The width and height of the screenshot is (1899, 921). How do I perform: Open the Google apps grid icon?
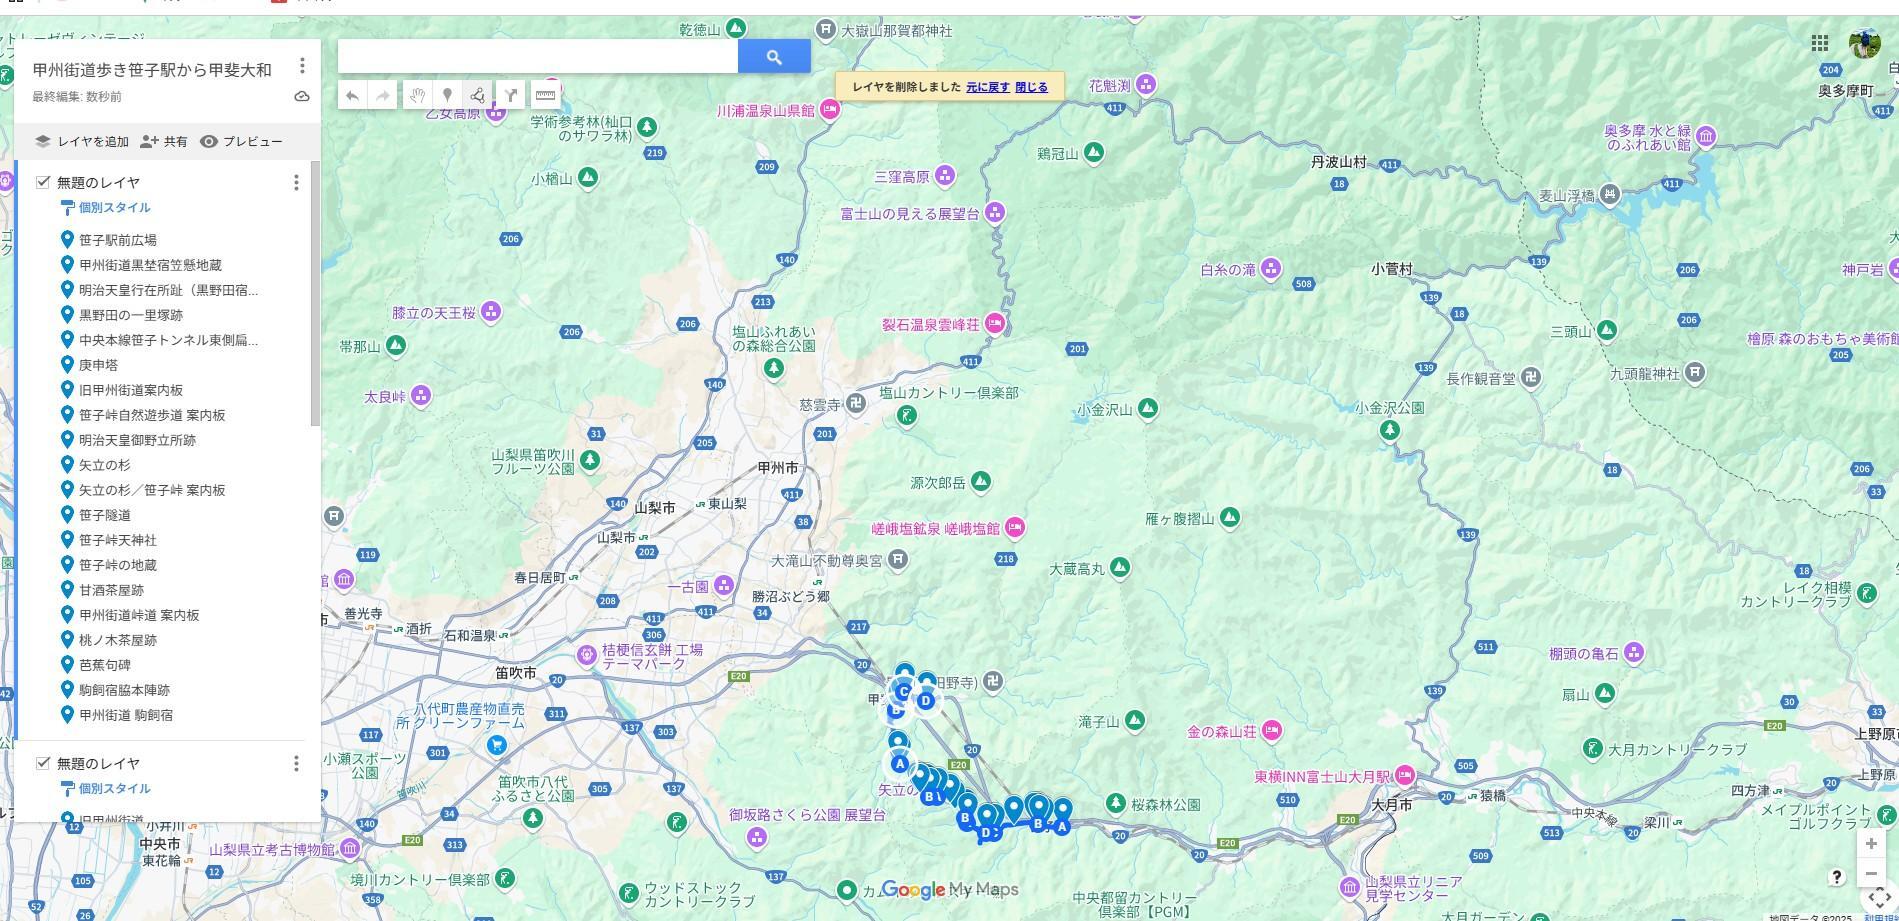[x=1820, y=43]
